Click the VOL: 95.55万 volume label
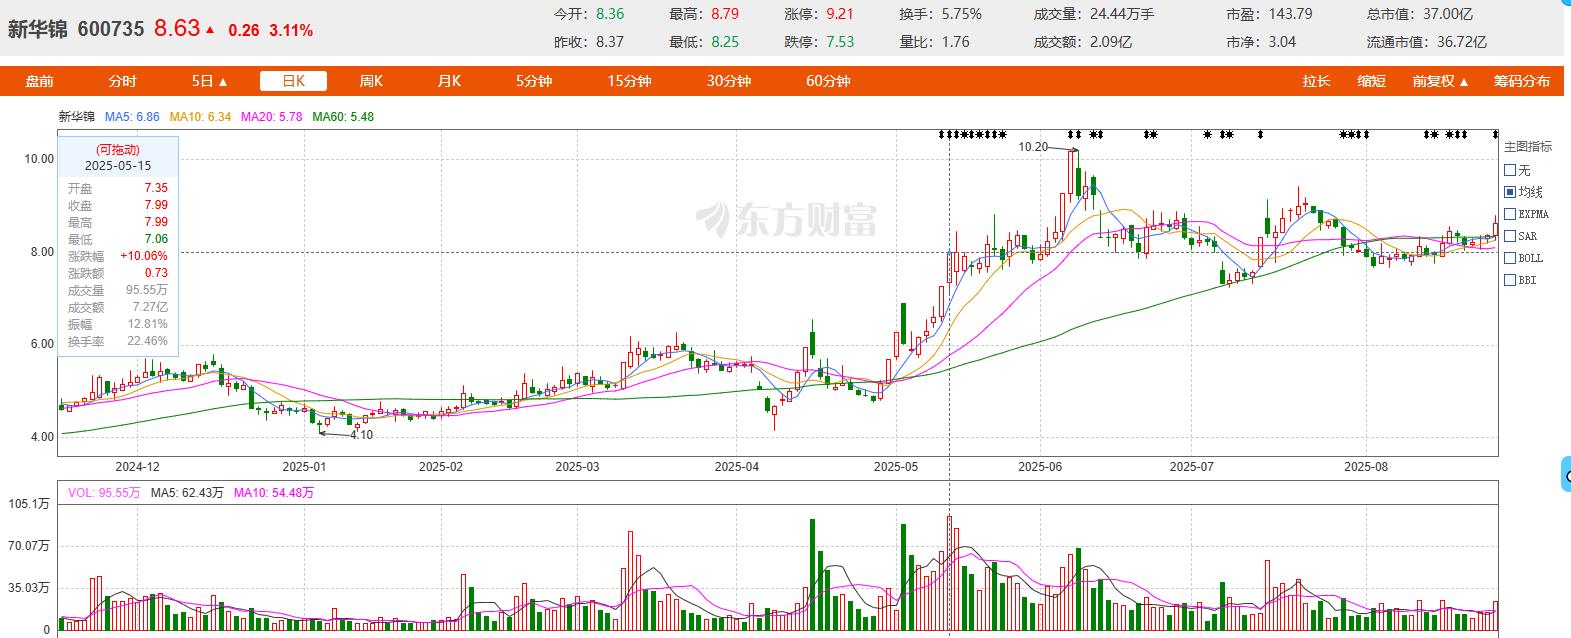The height and width of the screenshot is (638, 1571). (105, 493)
